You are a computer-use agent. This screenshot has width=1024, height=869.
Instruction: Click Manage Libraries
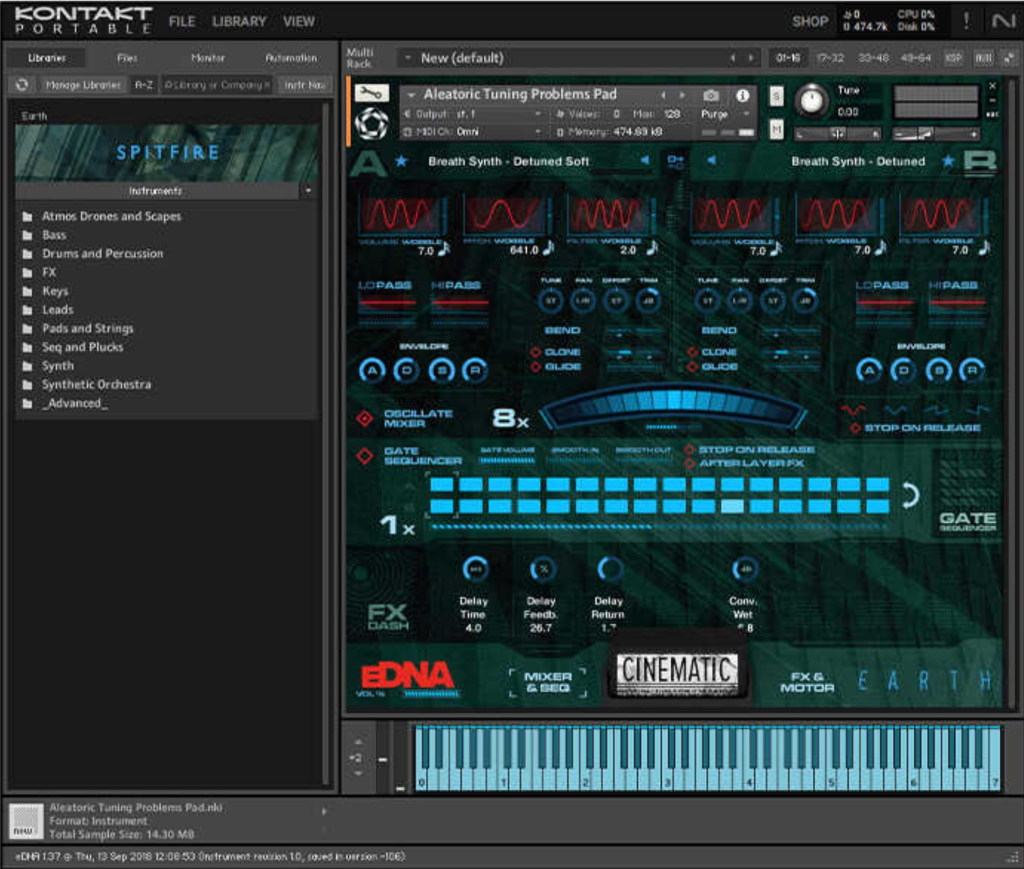pyautogui.click(x=83, y=85)
